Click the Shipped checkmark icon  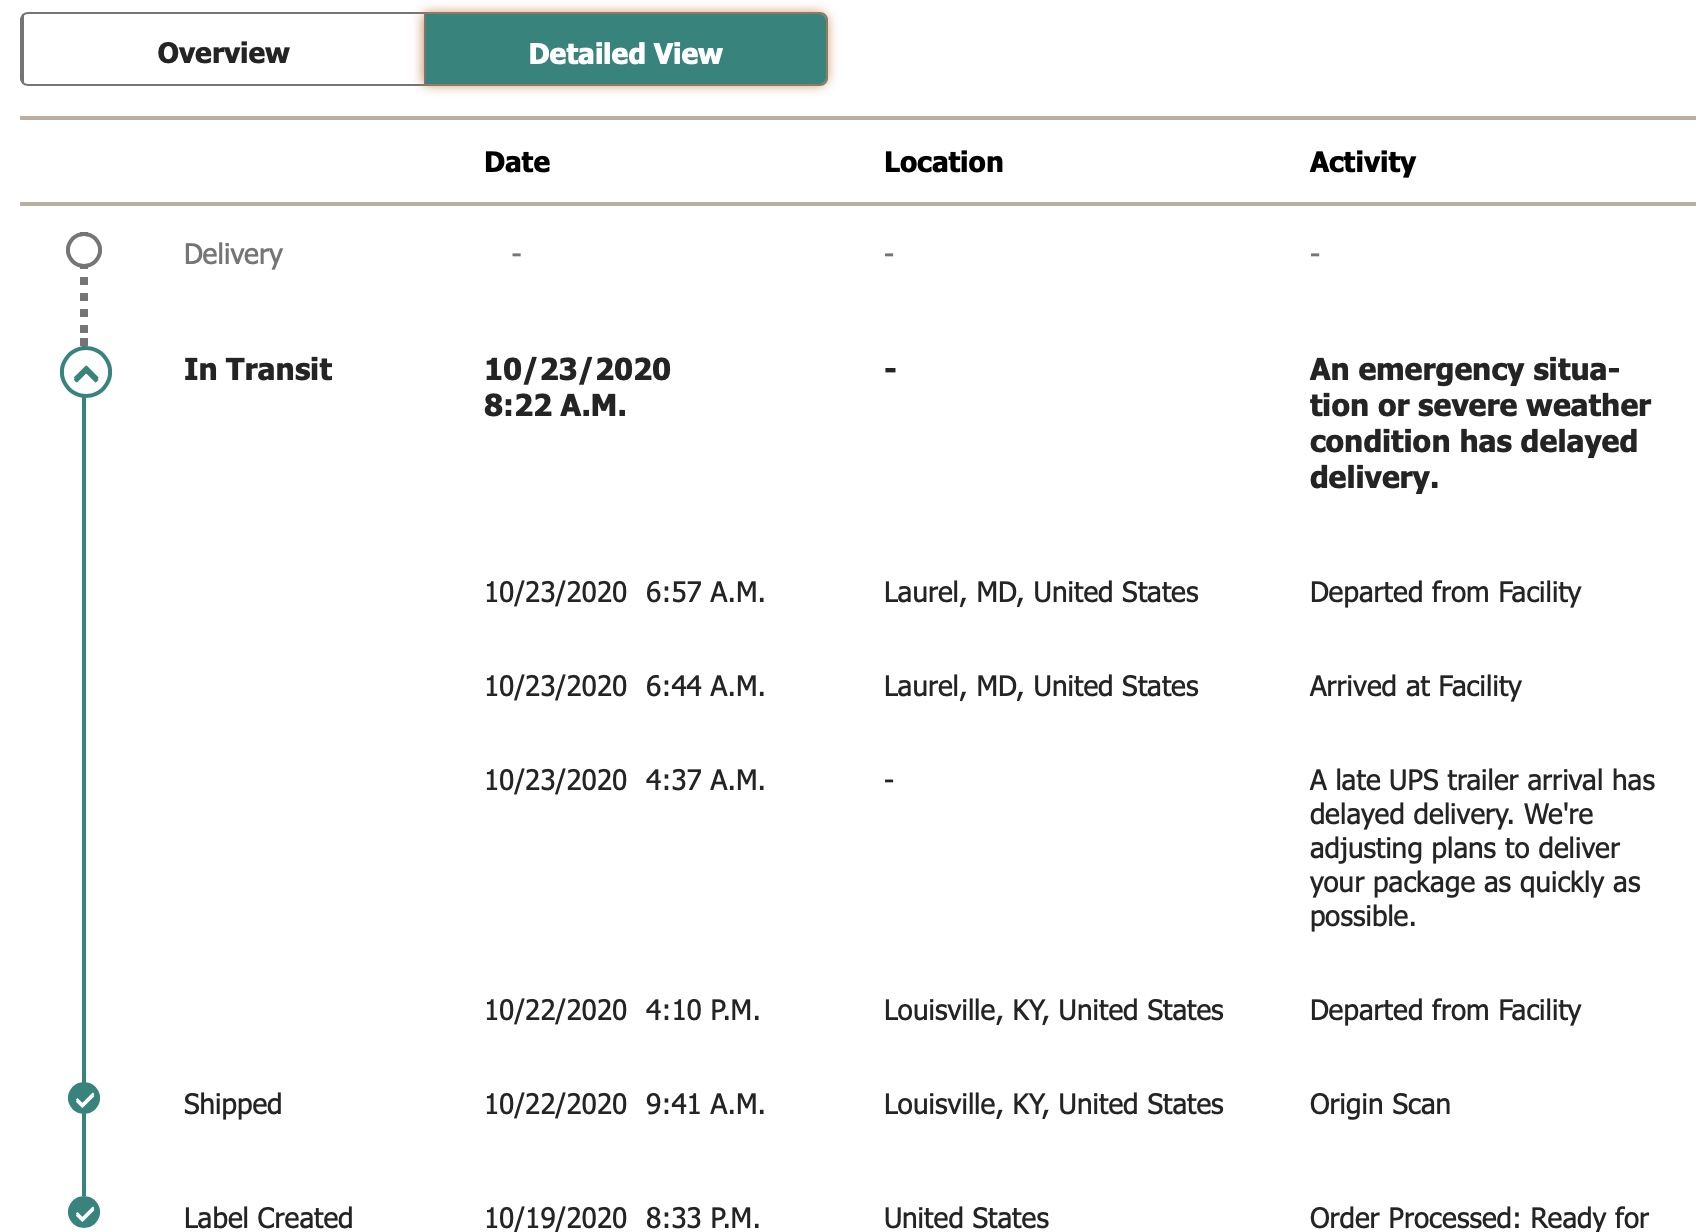coord(84,1098)
